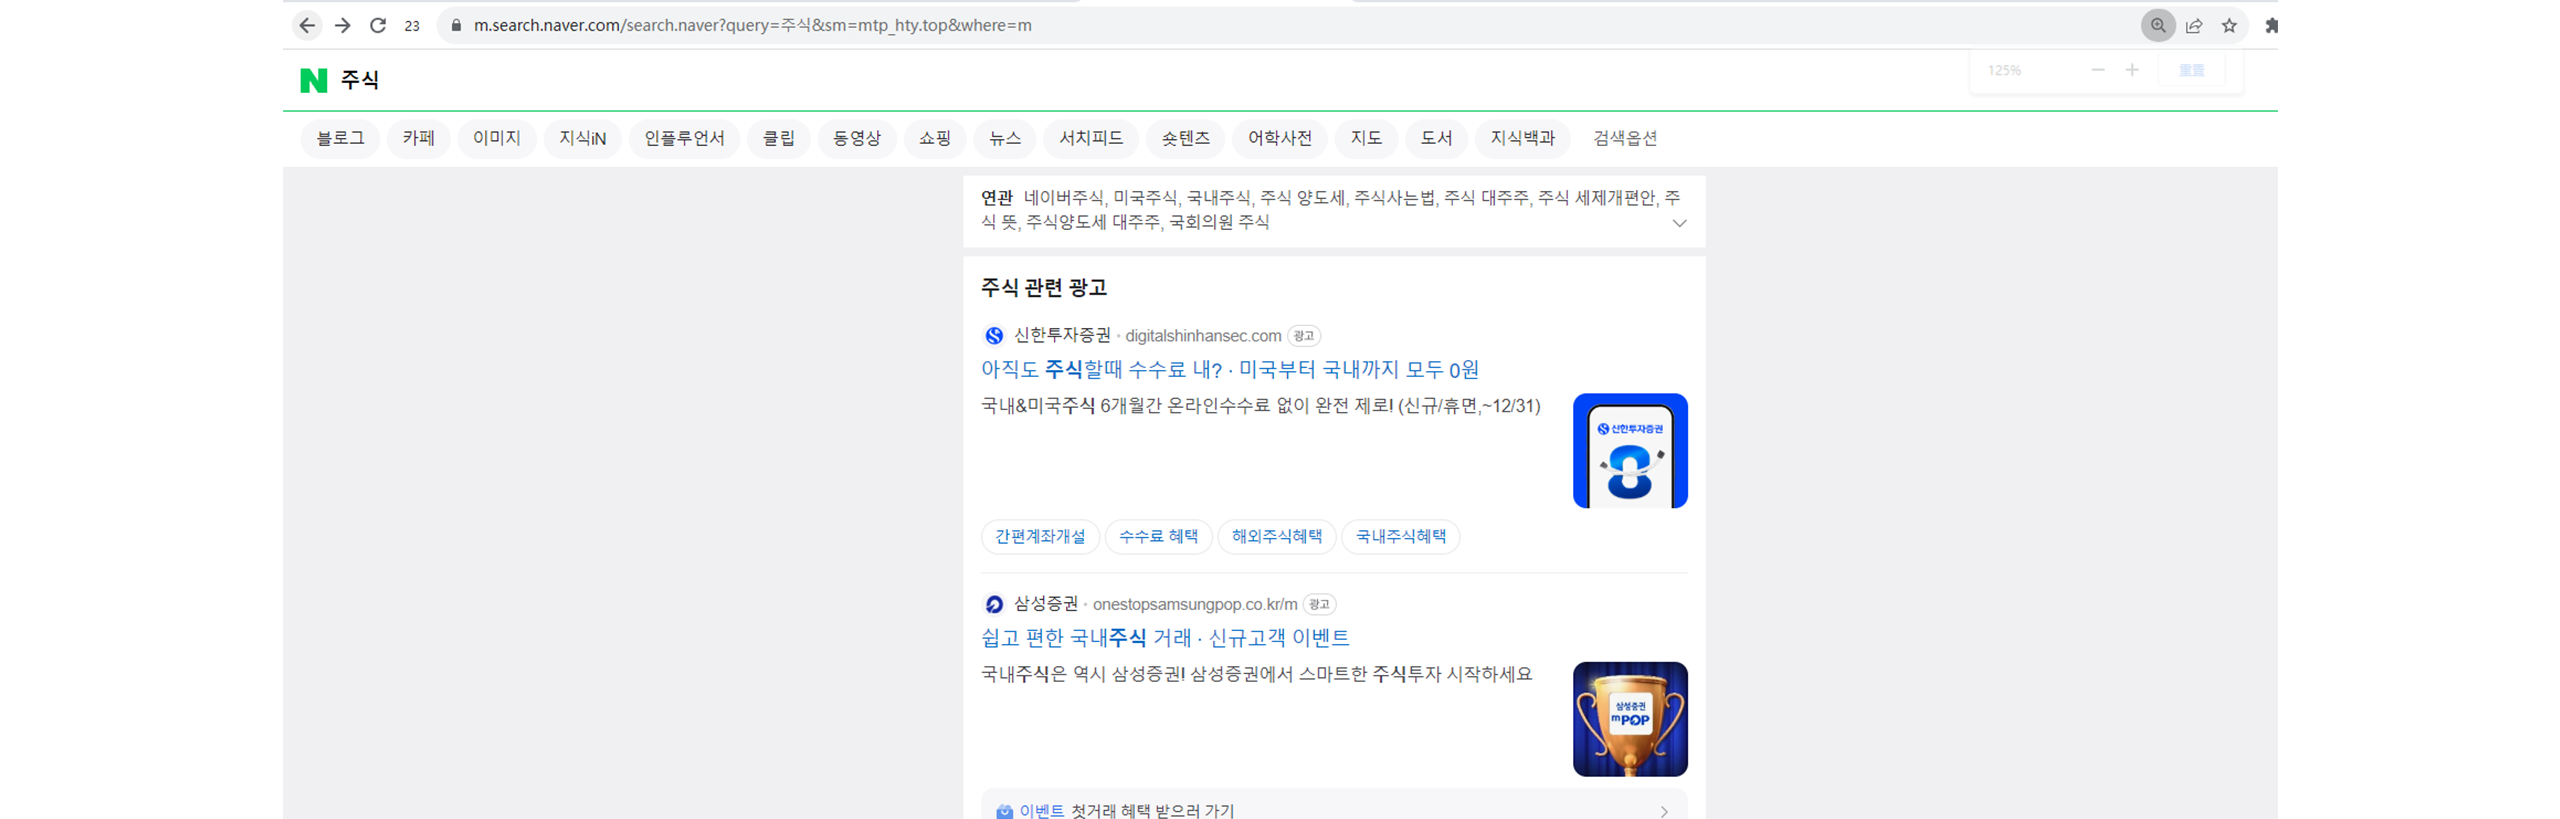Click the browser back arrow
This screenshot has width=2560, height=819.
pyautogui.click(x=307, y=25)
